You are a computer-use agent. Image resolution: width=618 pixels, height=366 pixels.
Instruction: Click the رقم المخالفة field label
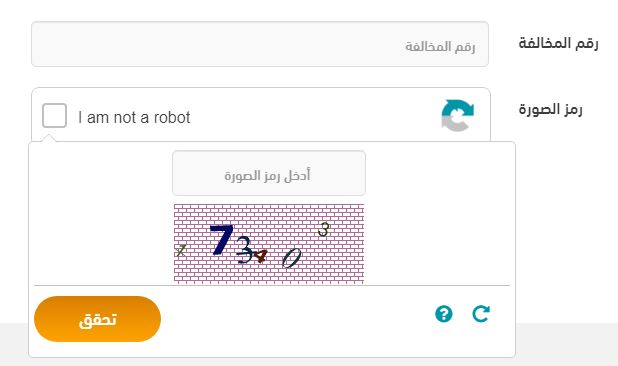click(x=558, y=43)
